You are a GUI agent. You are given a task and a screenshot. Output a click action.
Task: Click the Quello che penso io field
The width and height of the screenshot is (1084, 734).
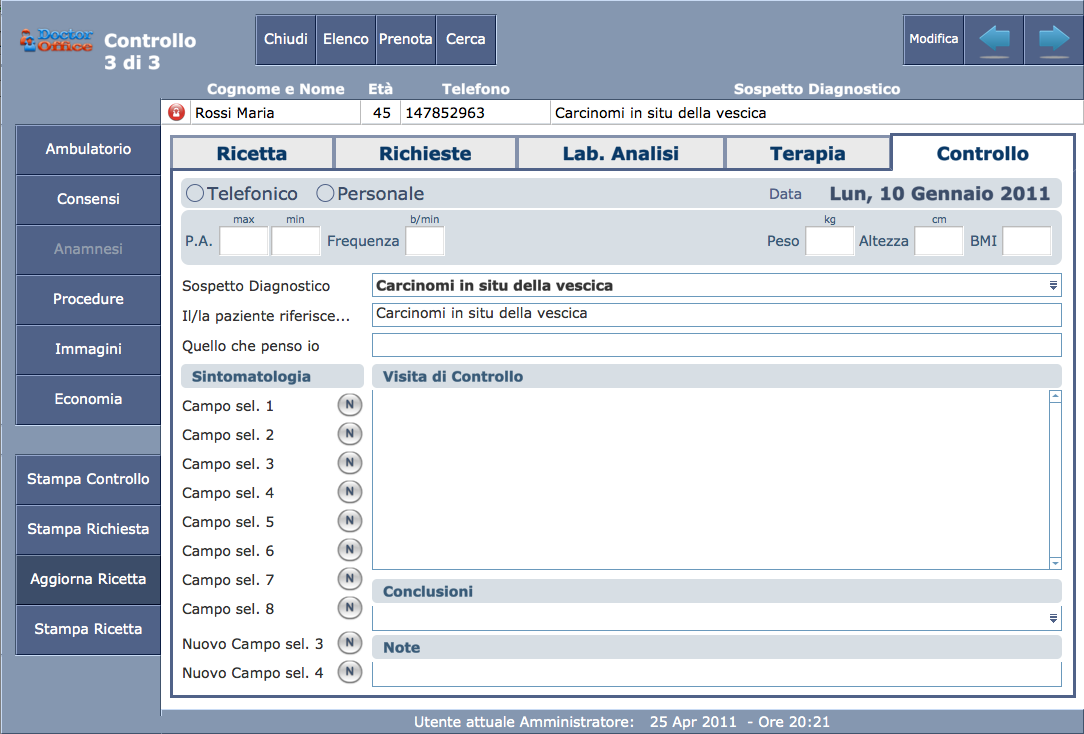click(717, 345)
